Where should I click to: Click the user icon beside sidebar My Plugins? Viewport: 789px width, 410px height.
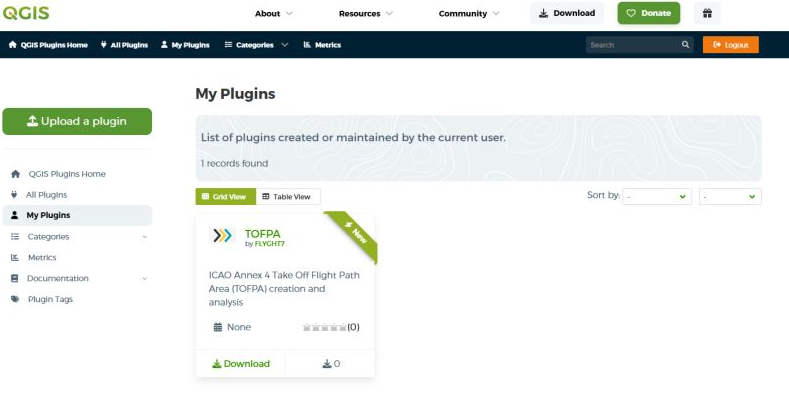[x=15, y=215]
